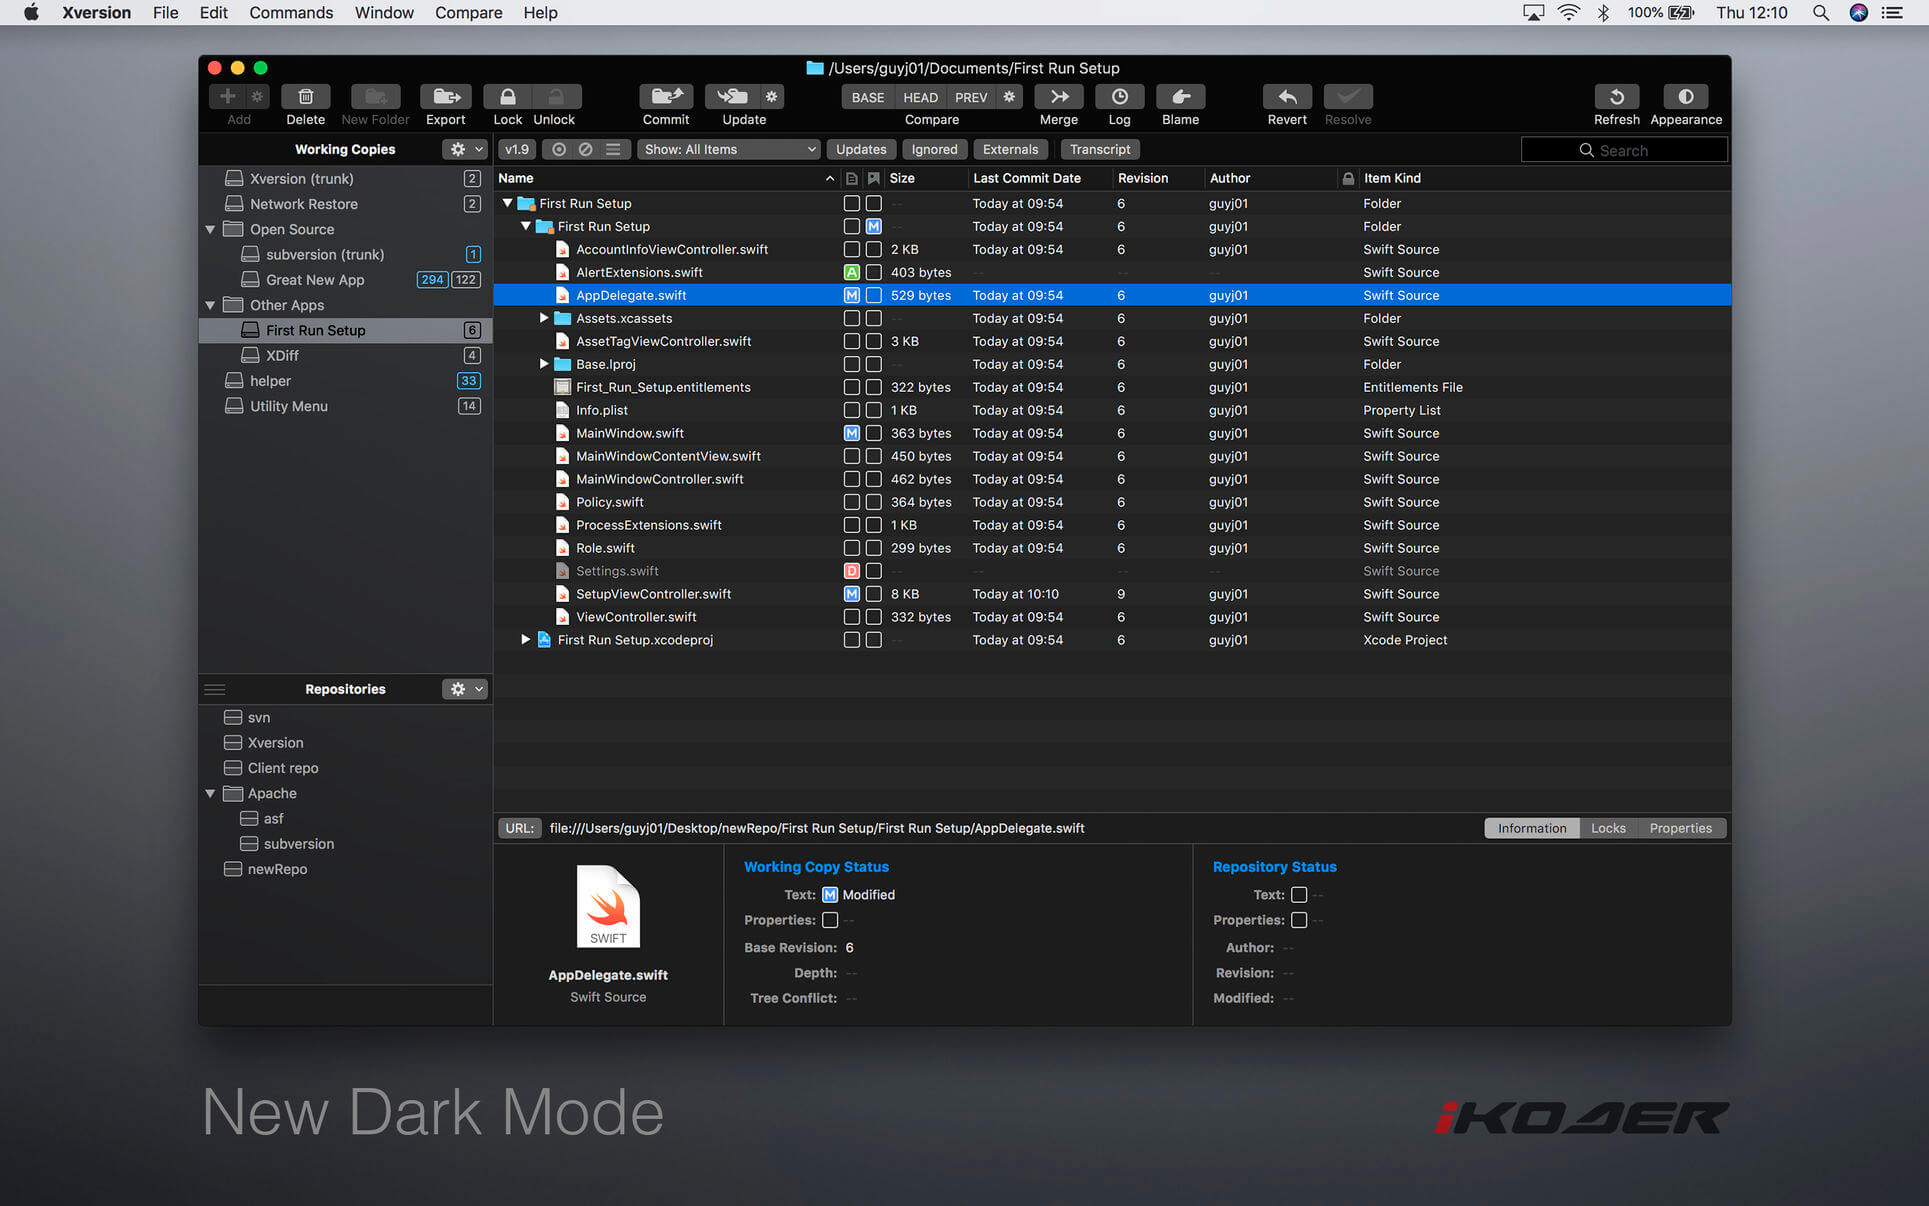Expand the Assets.xcassets folder
Viewport: 1929px width, 1206px height.
pos(544,318)
